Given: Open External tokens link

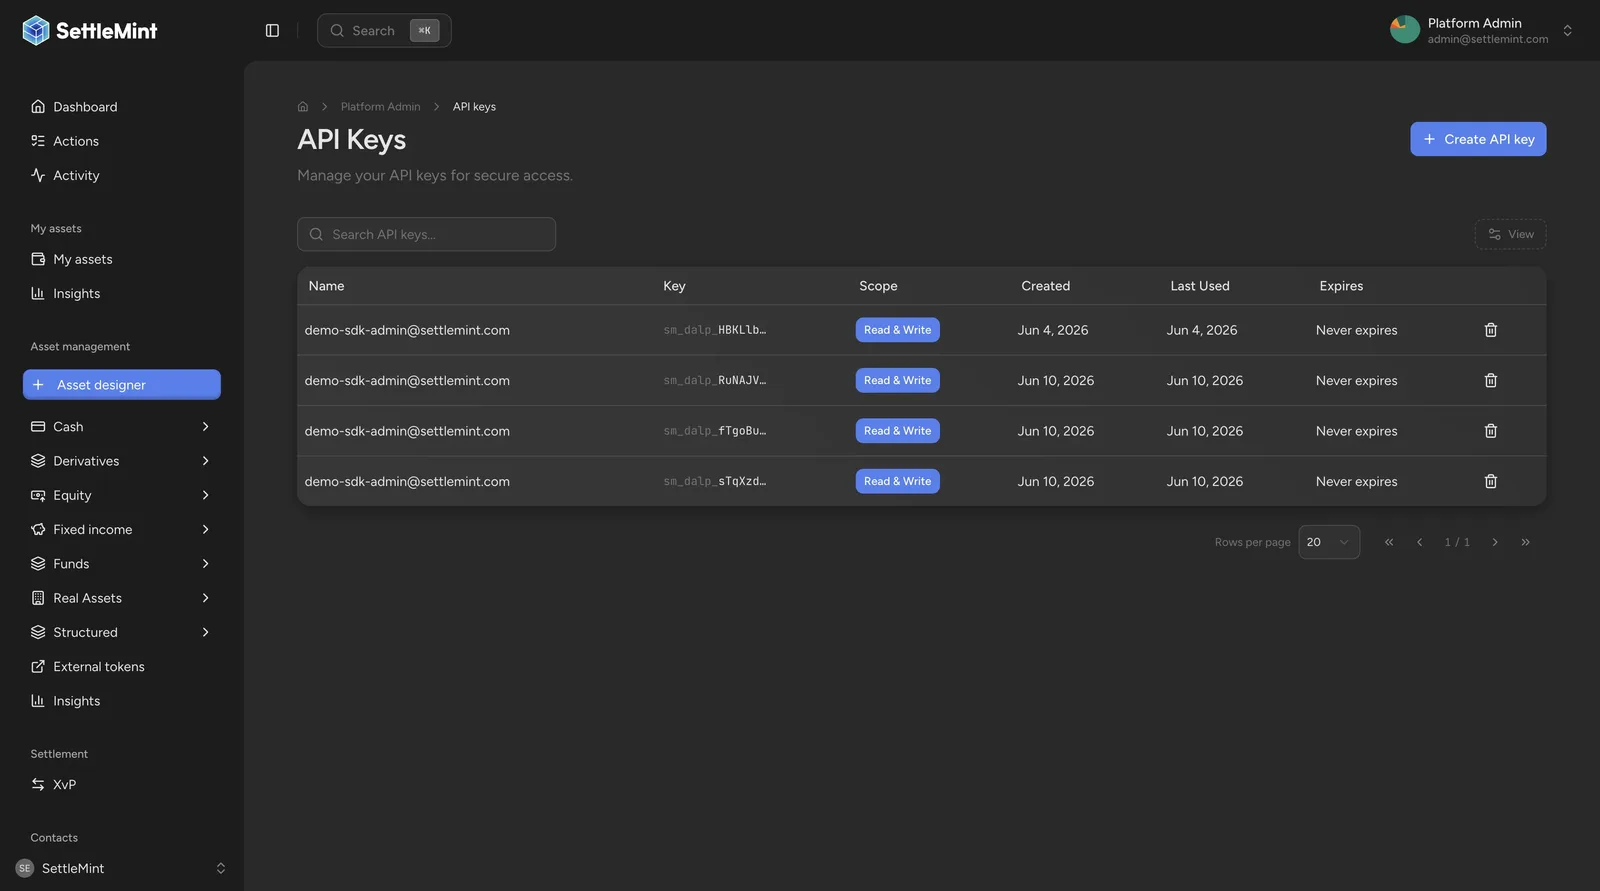Looking at the screenshot, I should coord(122,667).
